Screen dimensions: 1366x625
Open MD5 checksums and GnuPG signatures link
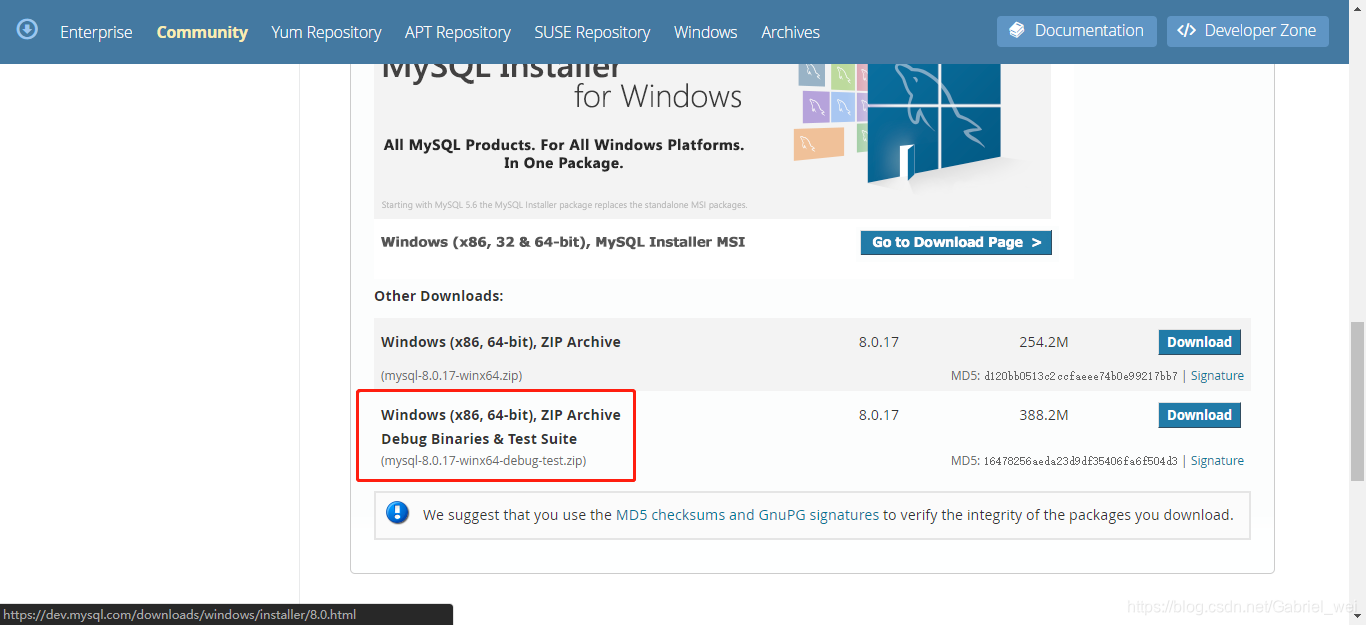(747, 515)
